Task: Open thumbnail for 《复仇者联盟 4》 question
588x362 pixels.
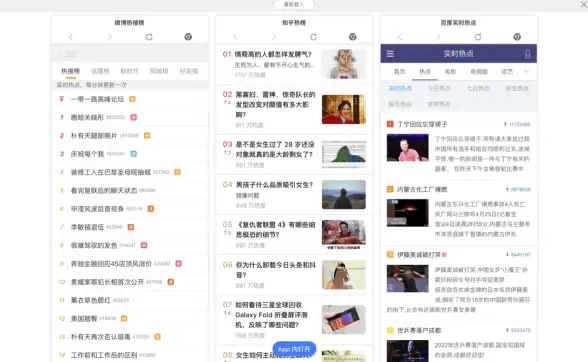Action: click(x=344, y=234)
